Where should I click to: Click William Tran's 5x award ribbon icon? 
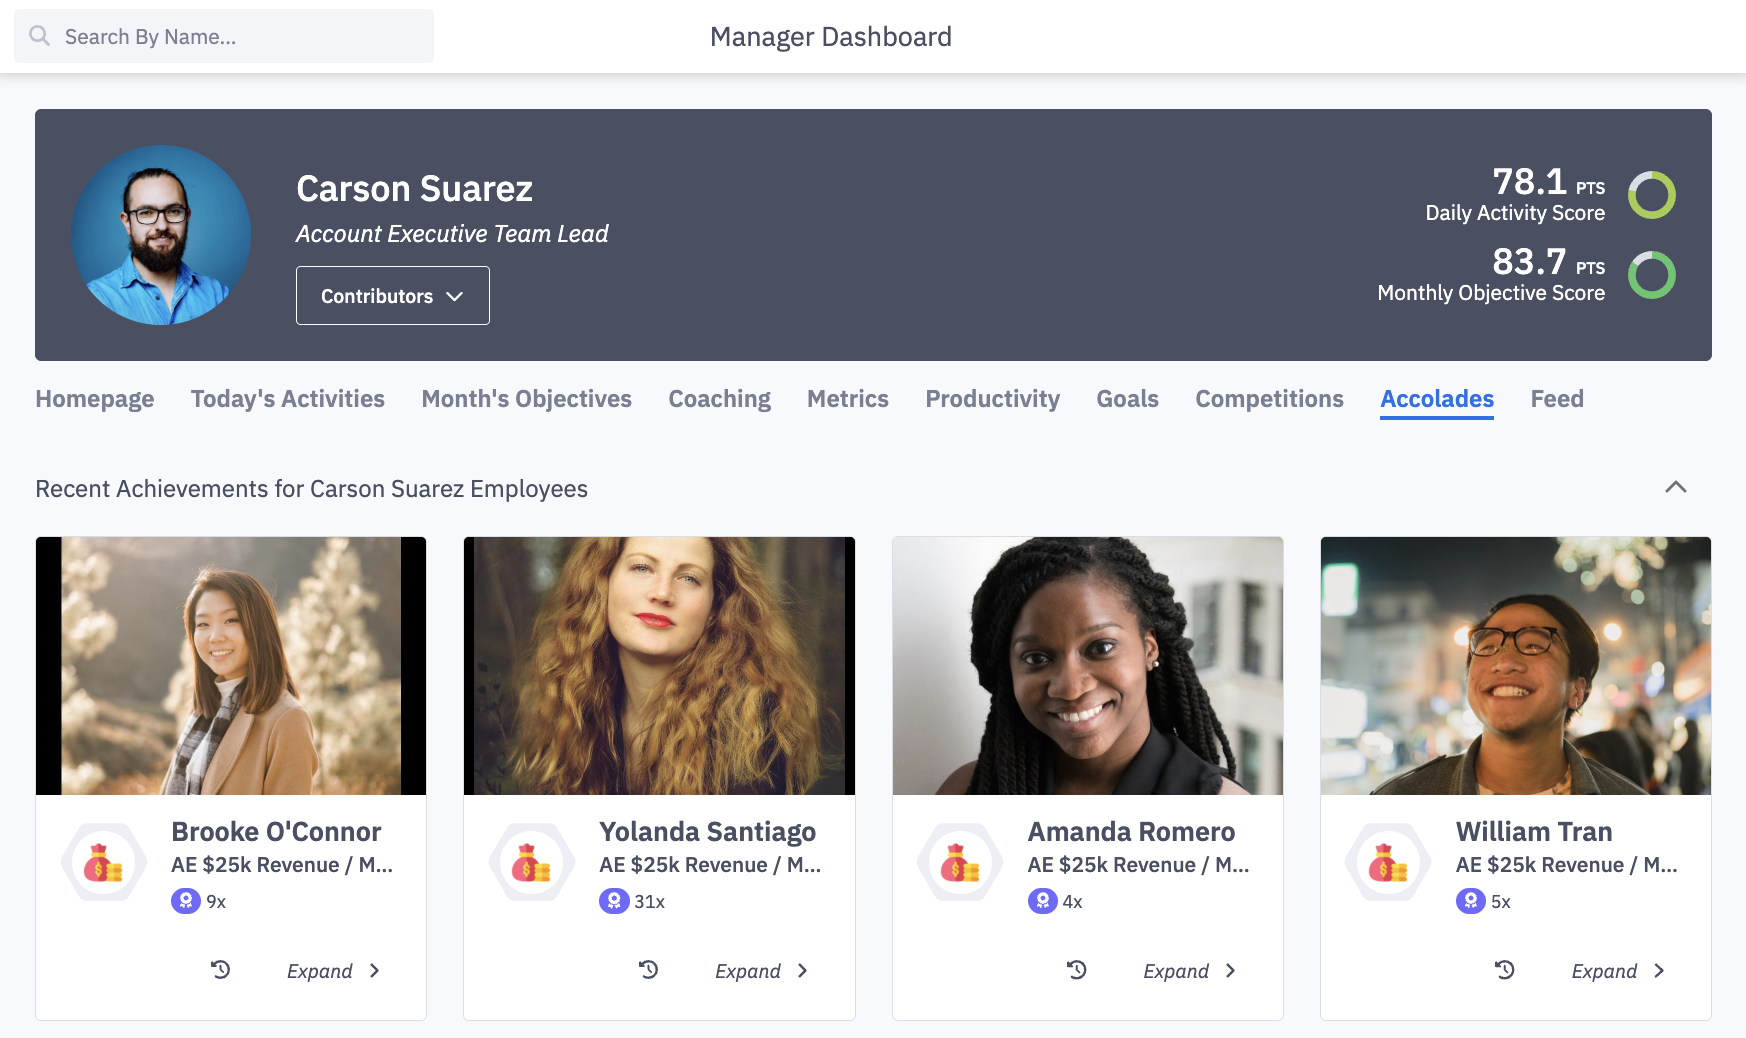pyautogui.click(x=1470, y=901)
